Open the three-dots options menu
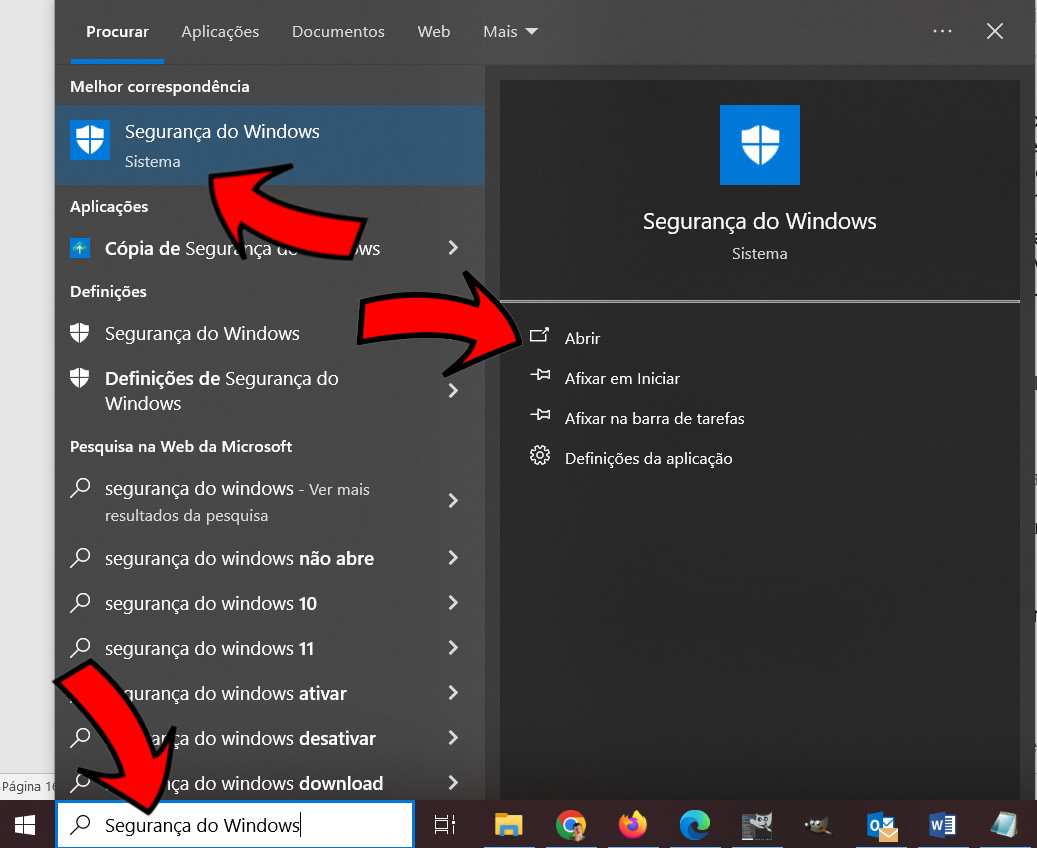 coord(942,31)
